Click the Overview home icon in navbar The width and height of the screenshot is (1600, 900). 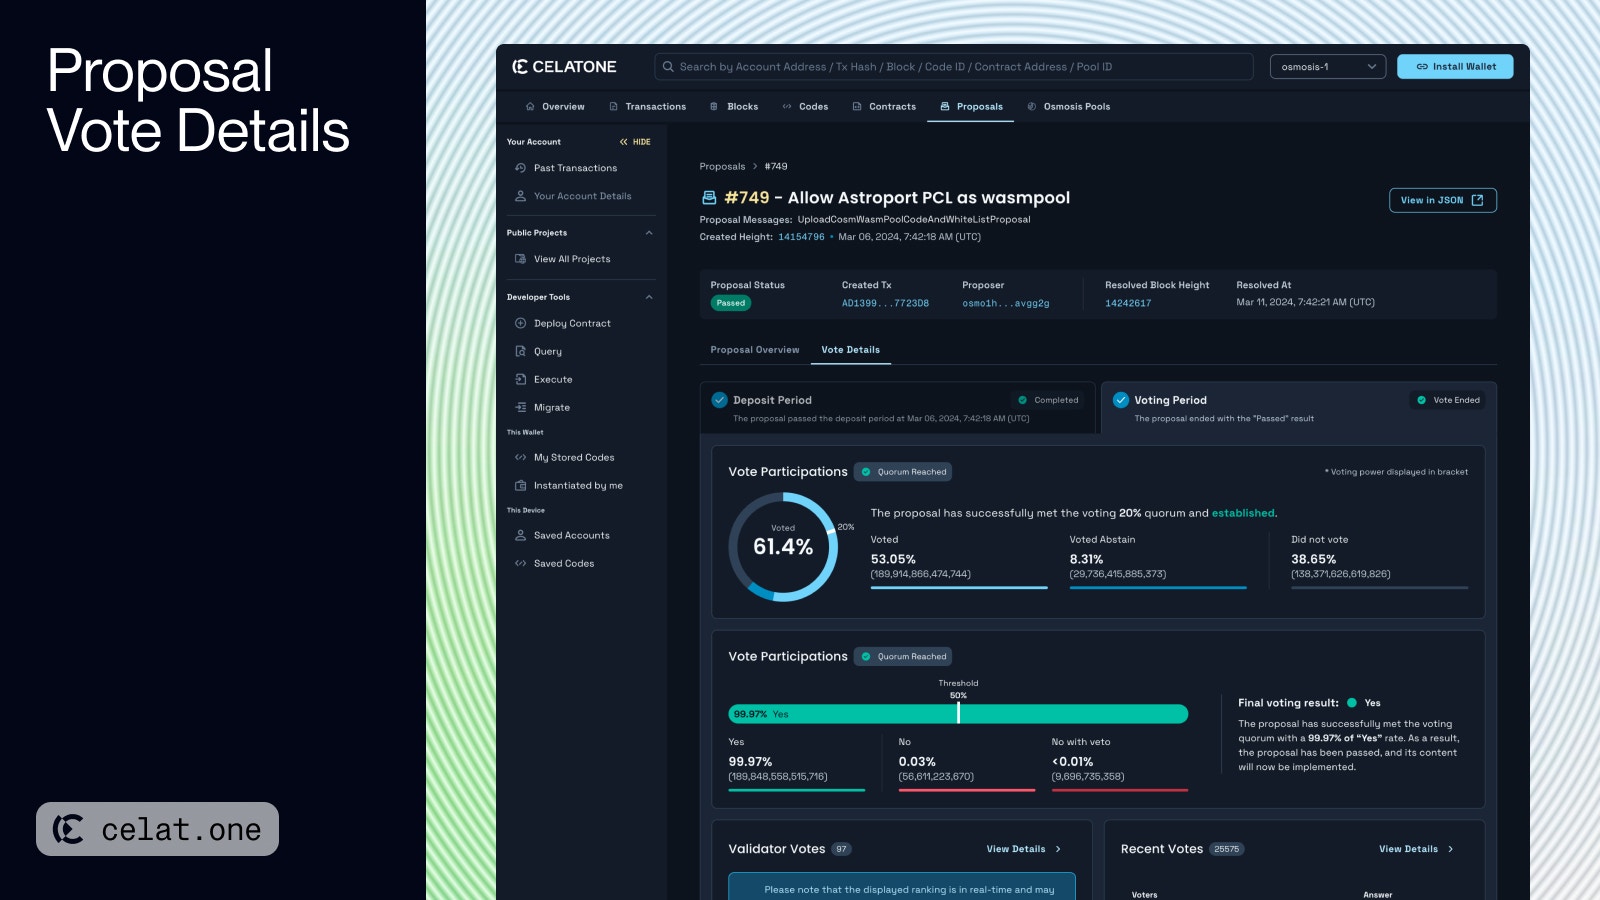(x=530, y=106)
